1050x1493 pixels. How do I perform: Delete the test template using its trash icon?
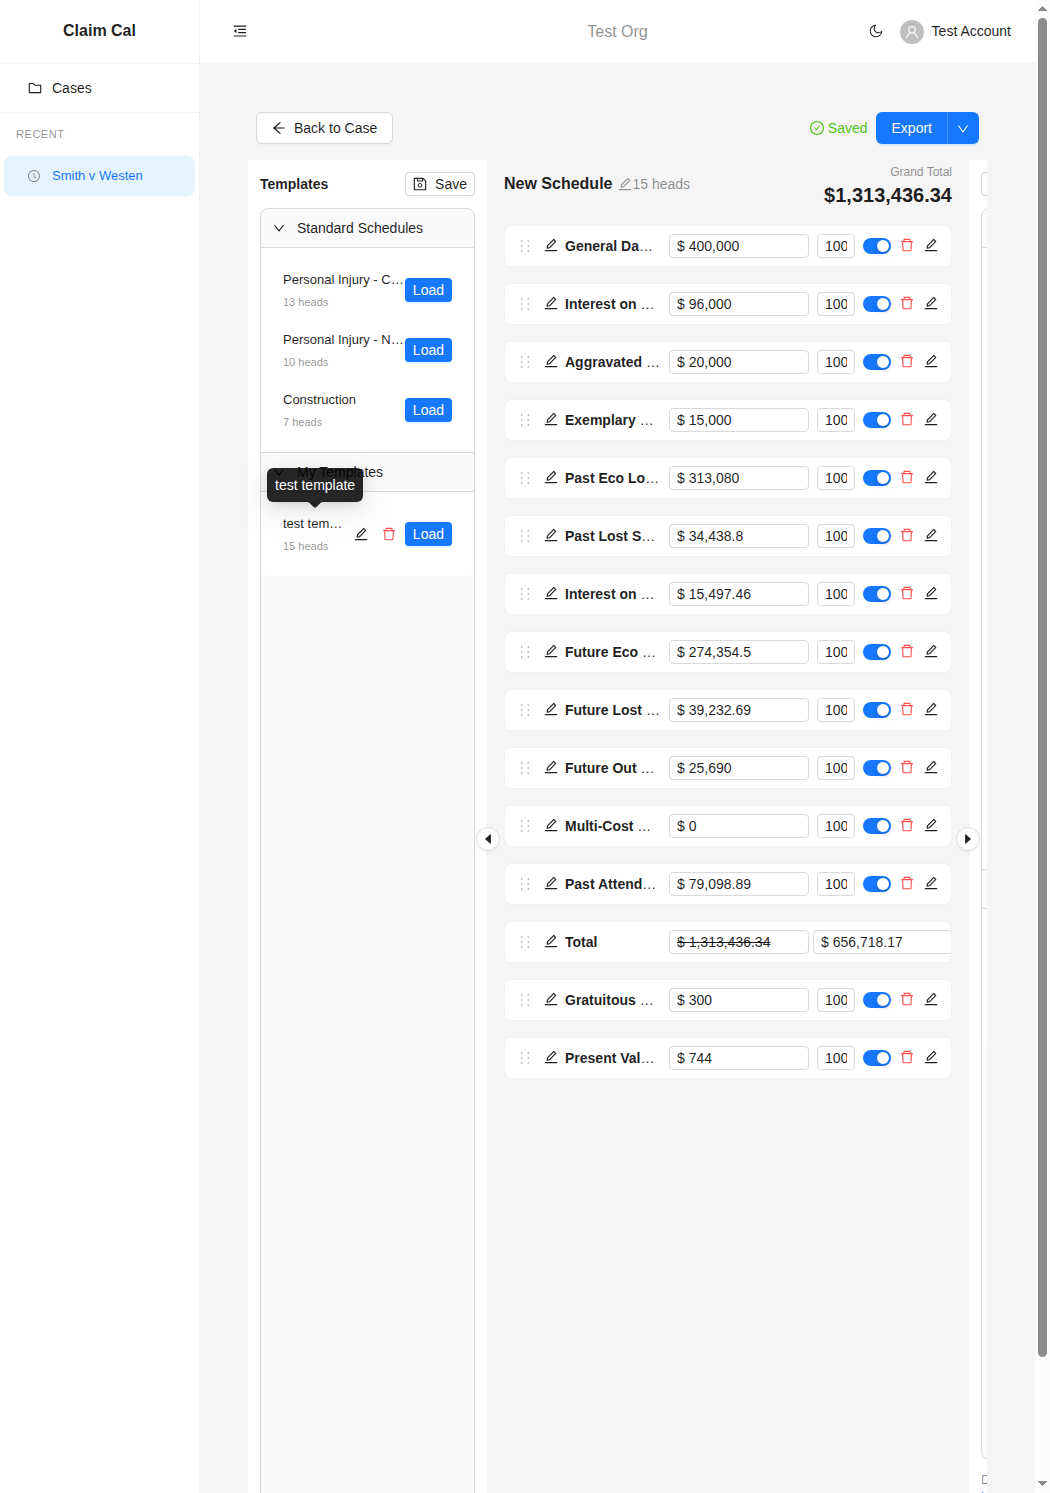(x=389, y=534)
